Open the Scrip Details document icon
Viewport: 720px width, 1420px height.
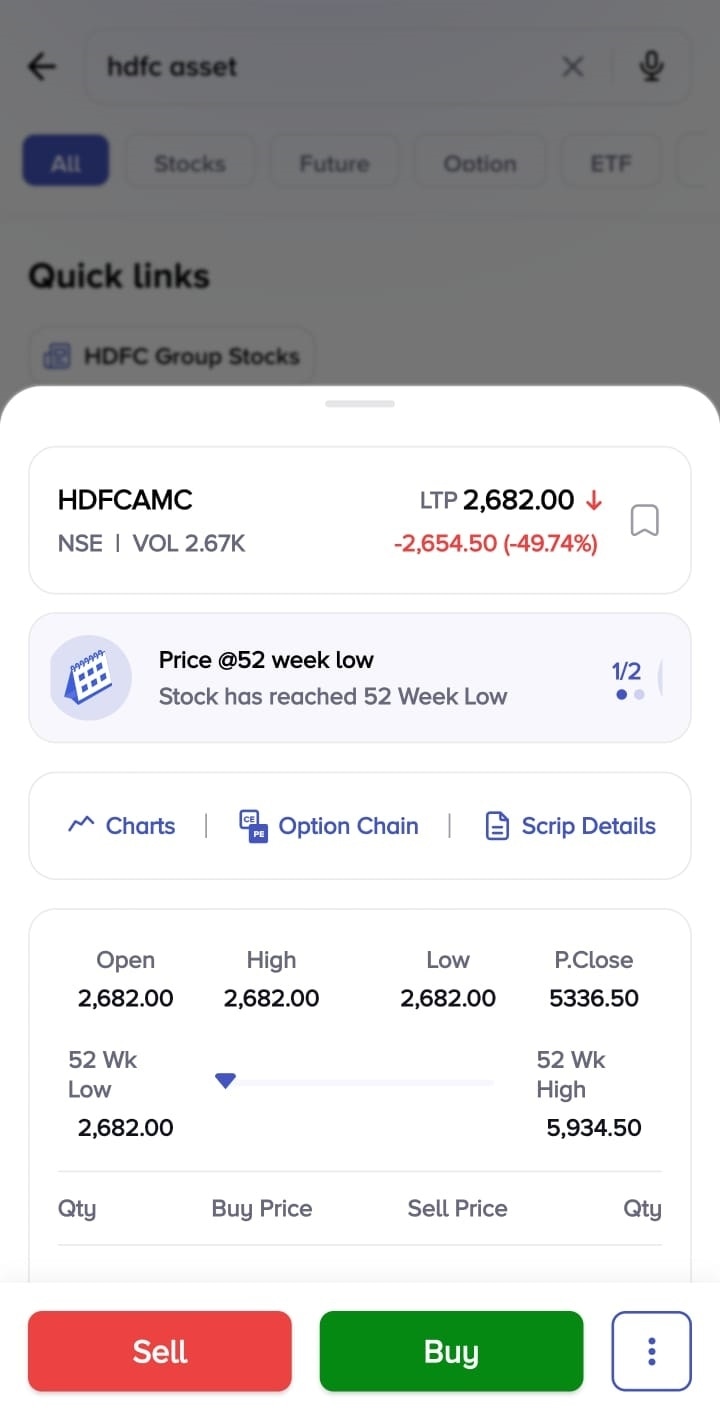497,826
